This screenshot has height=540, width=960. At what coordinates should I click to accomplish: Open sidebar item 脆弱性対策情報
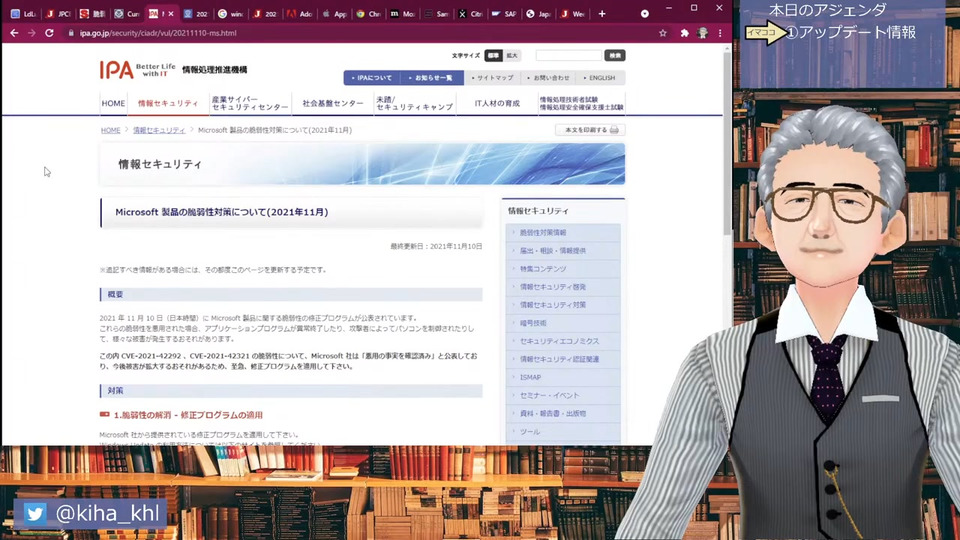click(x=563, y=233)
